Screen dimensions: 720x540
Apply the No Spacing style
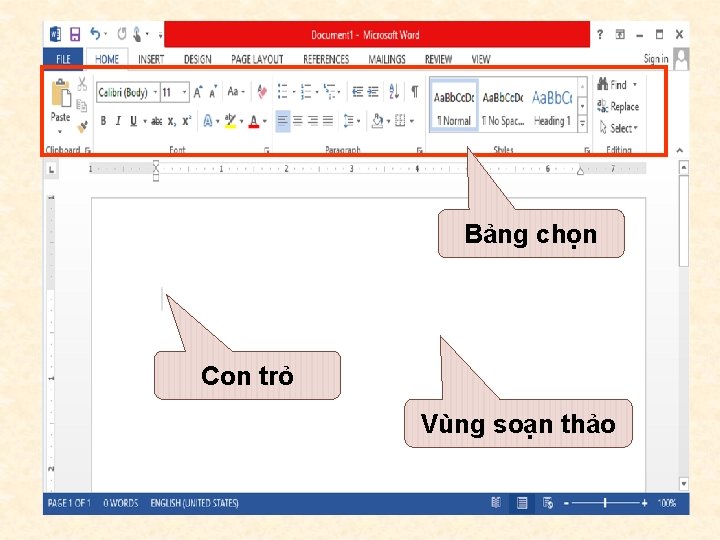point(503,107)
